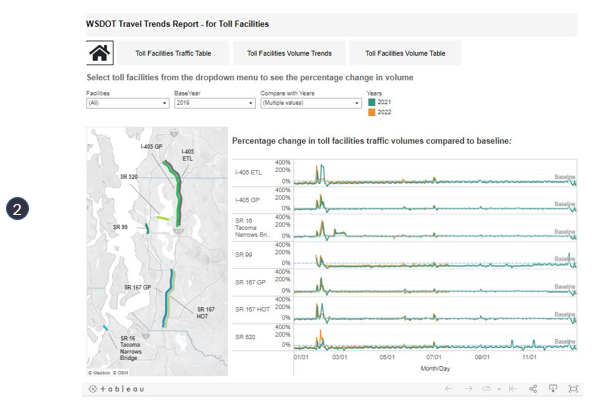
Task: Redo using the Tableau forward arrow
Action: [x=468, y=389]
